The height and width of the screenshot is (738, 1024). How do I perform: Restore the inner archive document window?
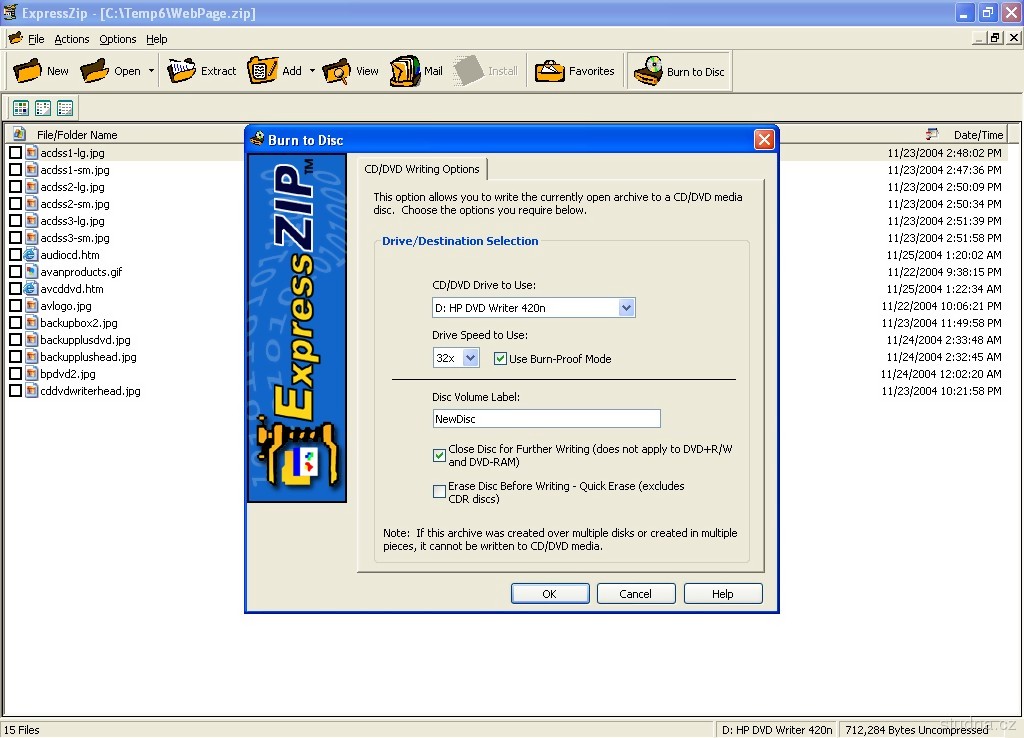pyautogui.click(x=995, y=38)
